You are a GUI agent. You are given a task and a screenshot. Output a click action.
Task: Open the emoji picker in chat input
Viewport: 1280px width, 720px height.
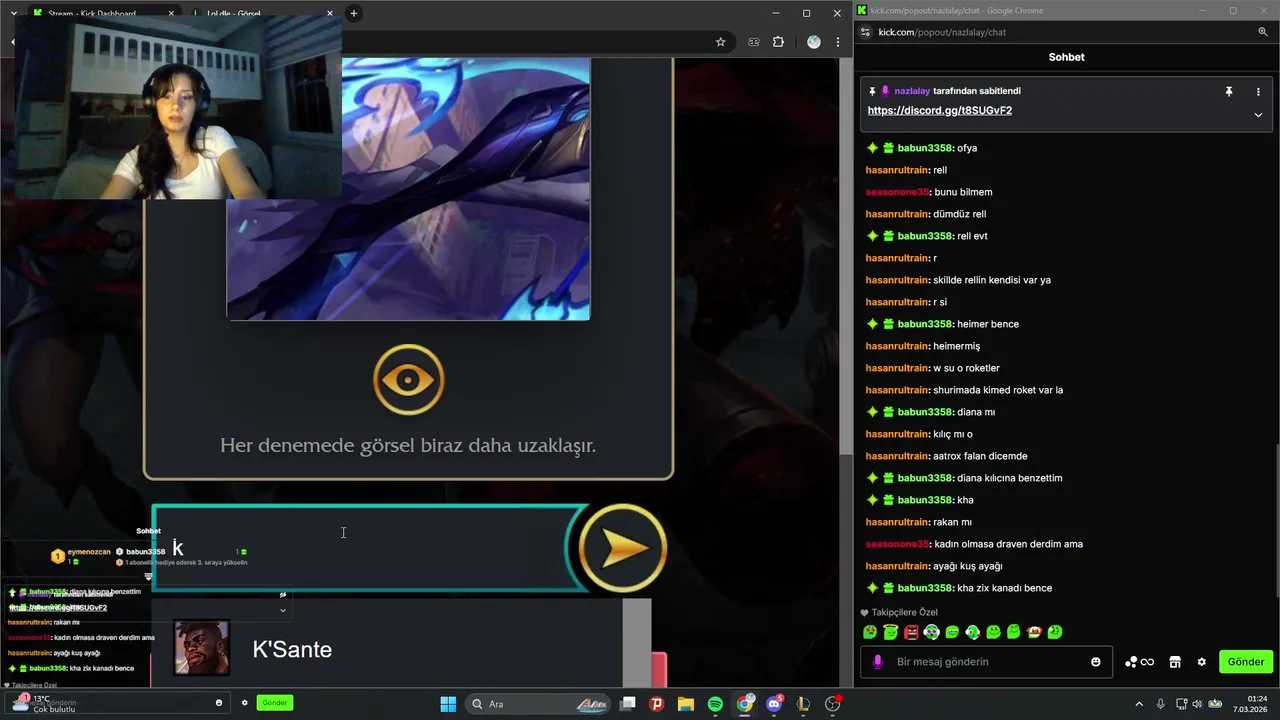1096,662
